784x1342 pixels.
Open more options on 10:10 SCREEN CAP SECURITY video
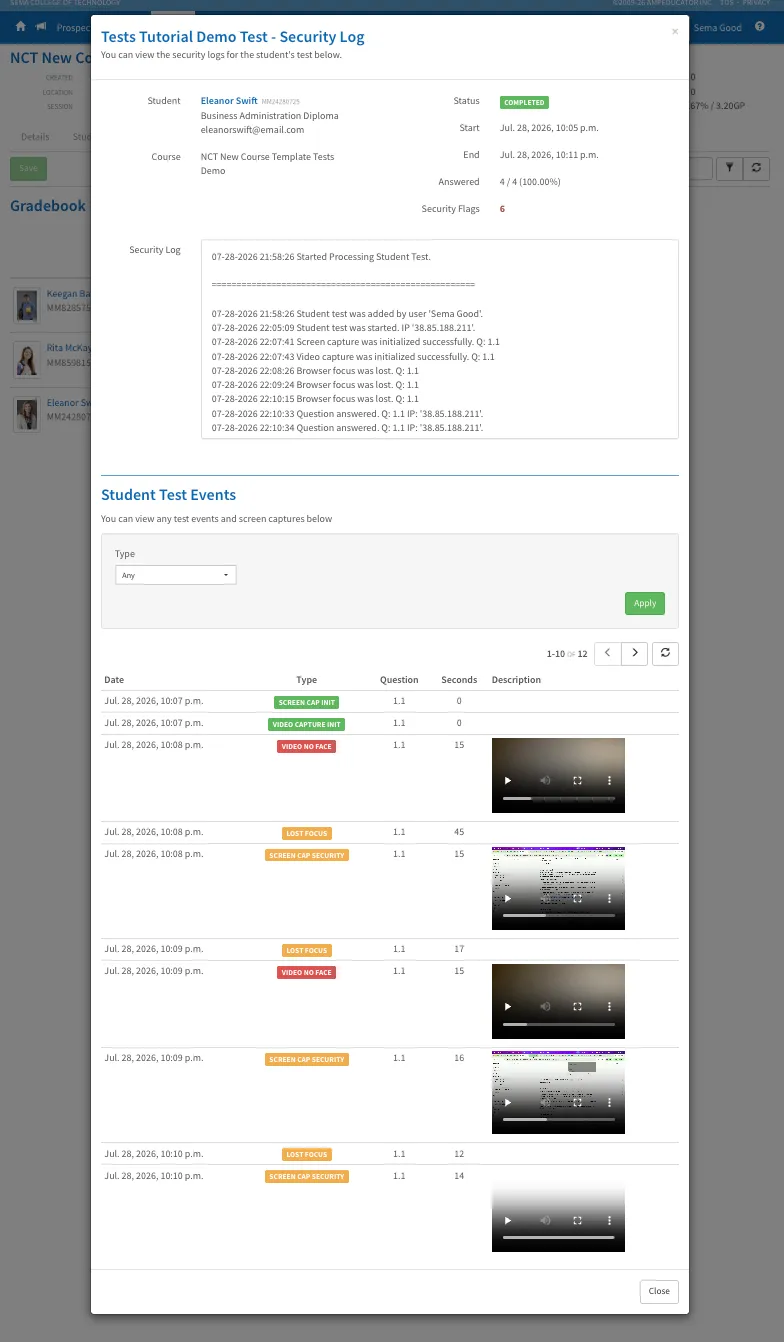(610, 1220)
